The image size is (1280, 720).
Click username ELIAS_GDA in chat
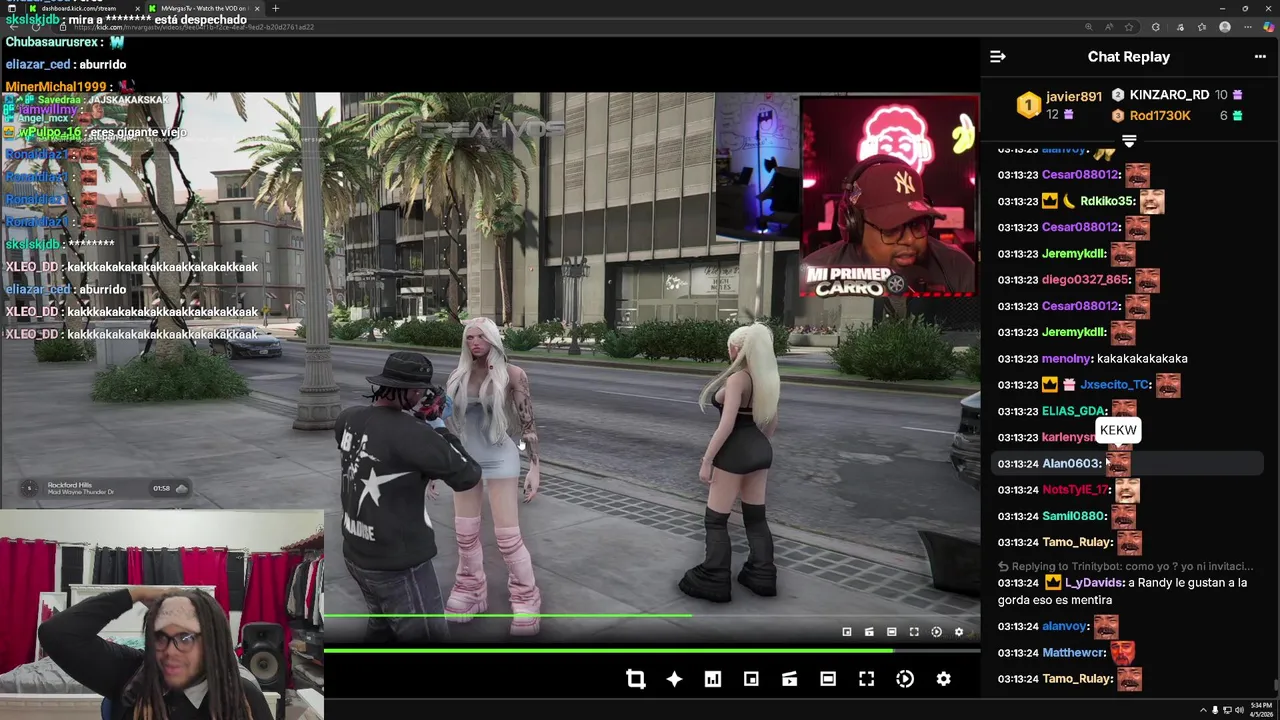click(1073, 411)
